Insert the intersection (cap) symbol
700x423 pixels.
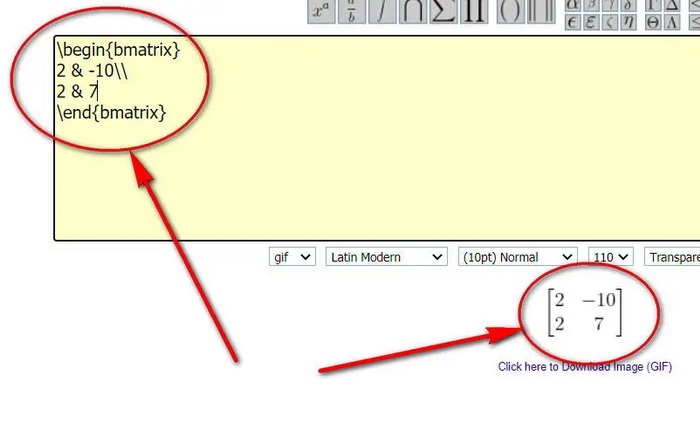point(412,11)
